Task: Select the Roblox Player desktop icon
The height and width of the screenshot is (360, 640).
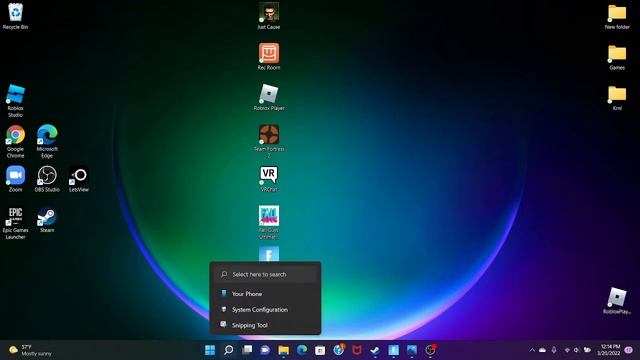Action: pos(269,98)
